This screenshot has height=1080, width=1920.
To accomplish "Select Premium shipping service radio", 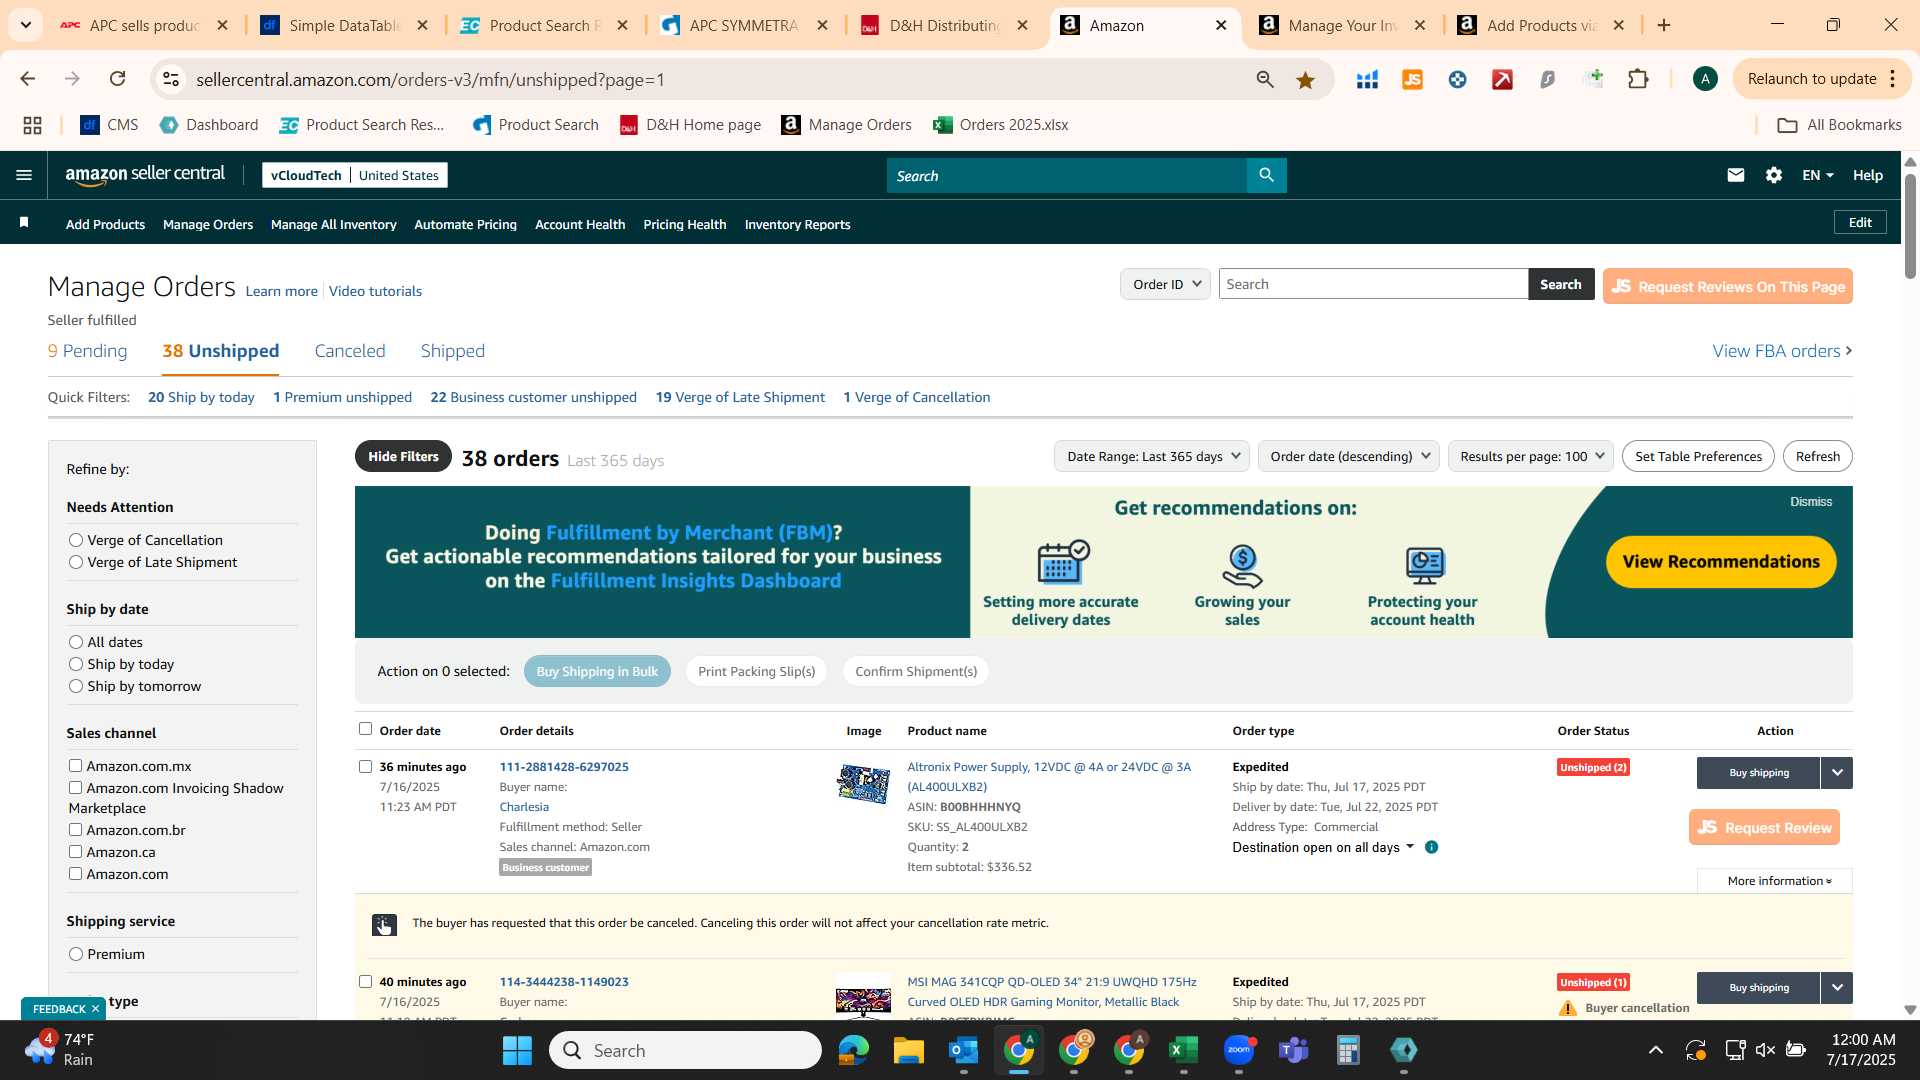I will (x=76, y=954).
